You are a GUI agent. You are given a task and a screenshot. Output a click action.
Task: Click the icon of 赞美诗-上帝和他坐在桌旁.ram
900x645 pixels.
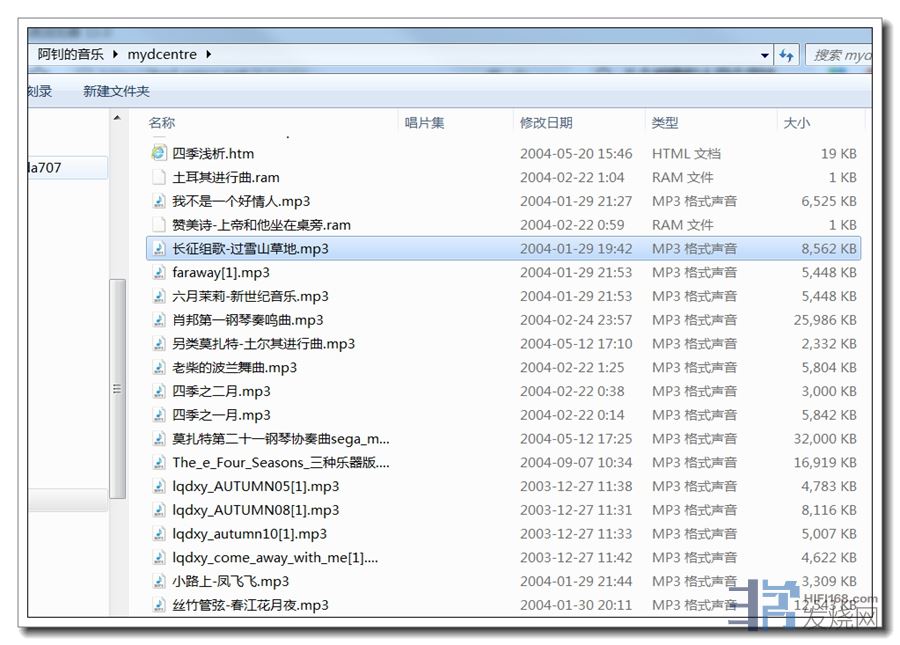tap(158, 225)
